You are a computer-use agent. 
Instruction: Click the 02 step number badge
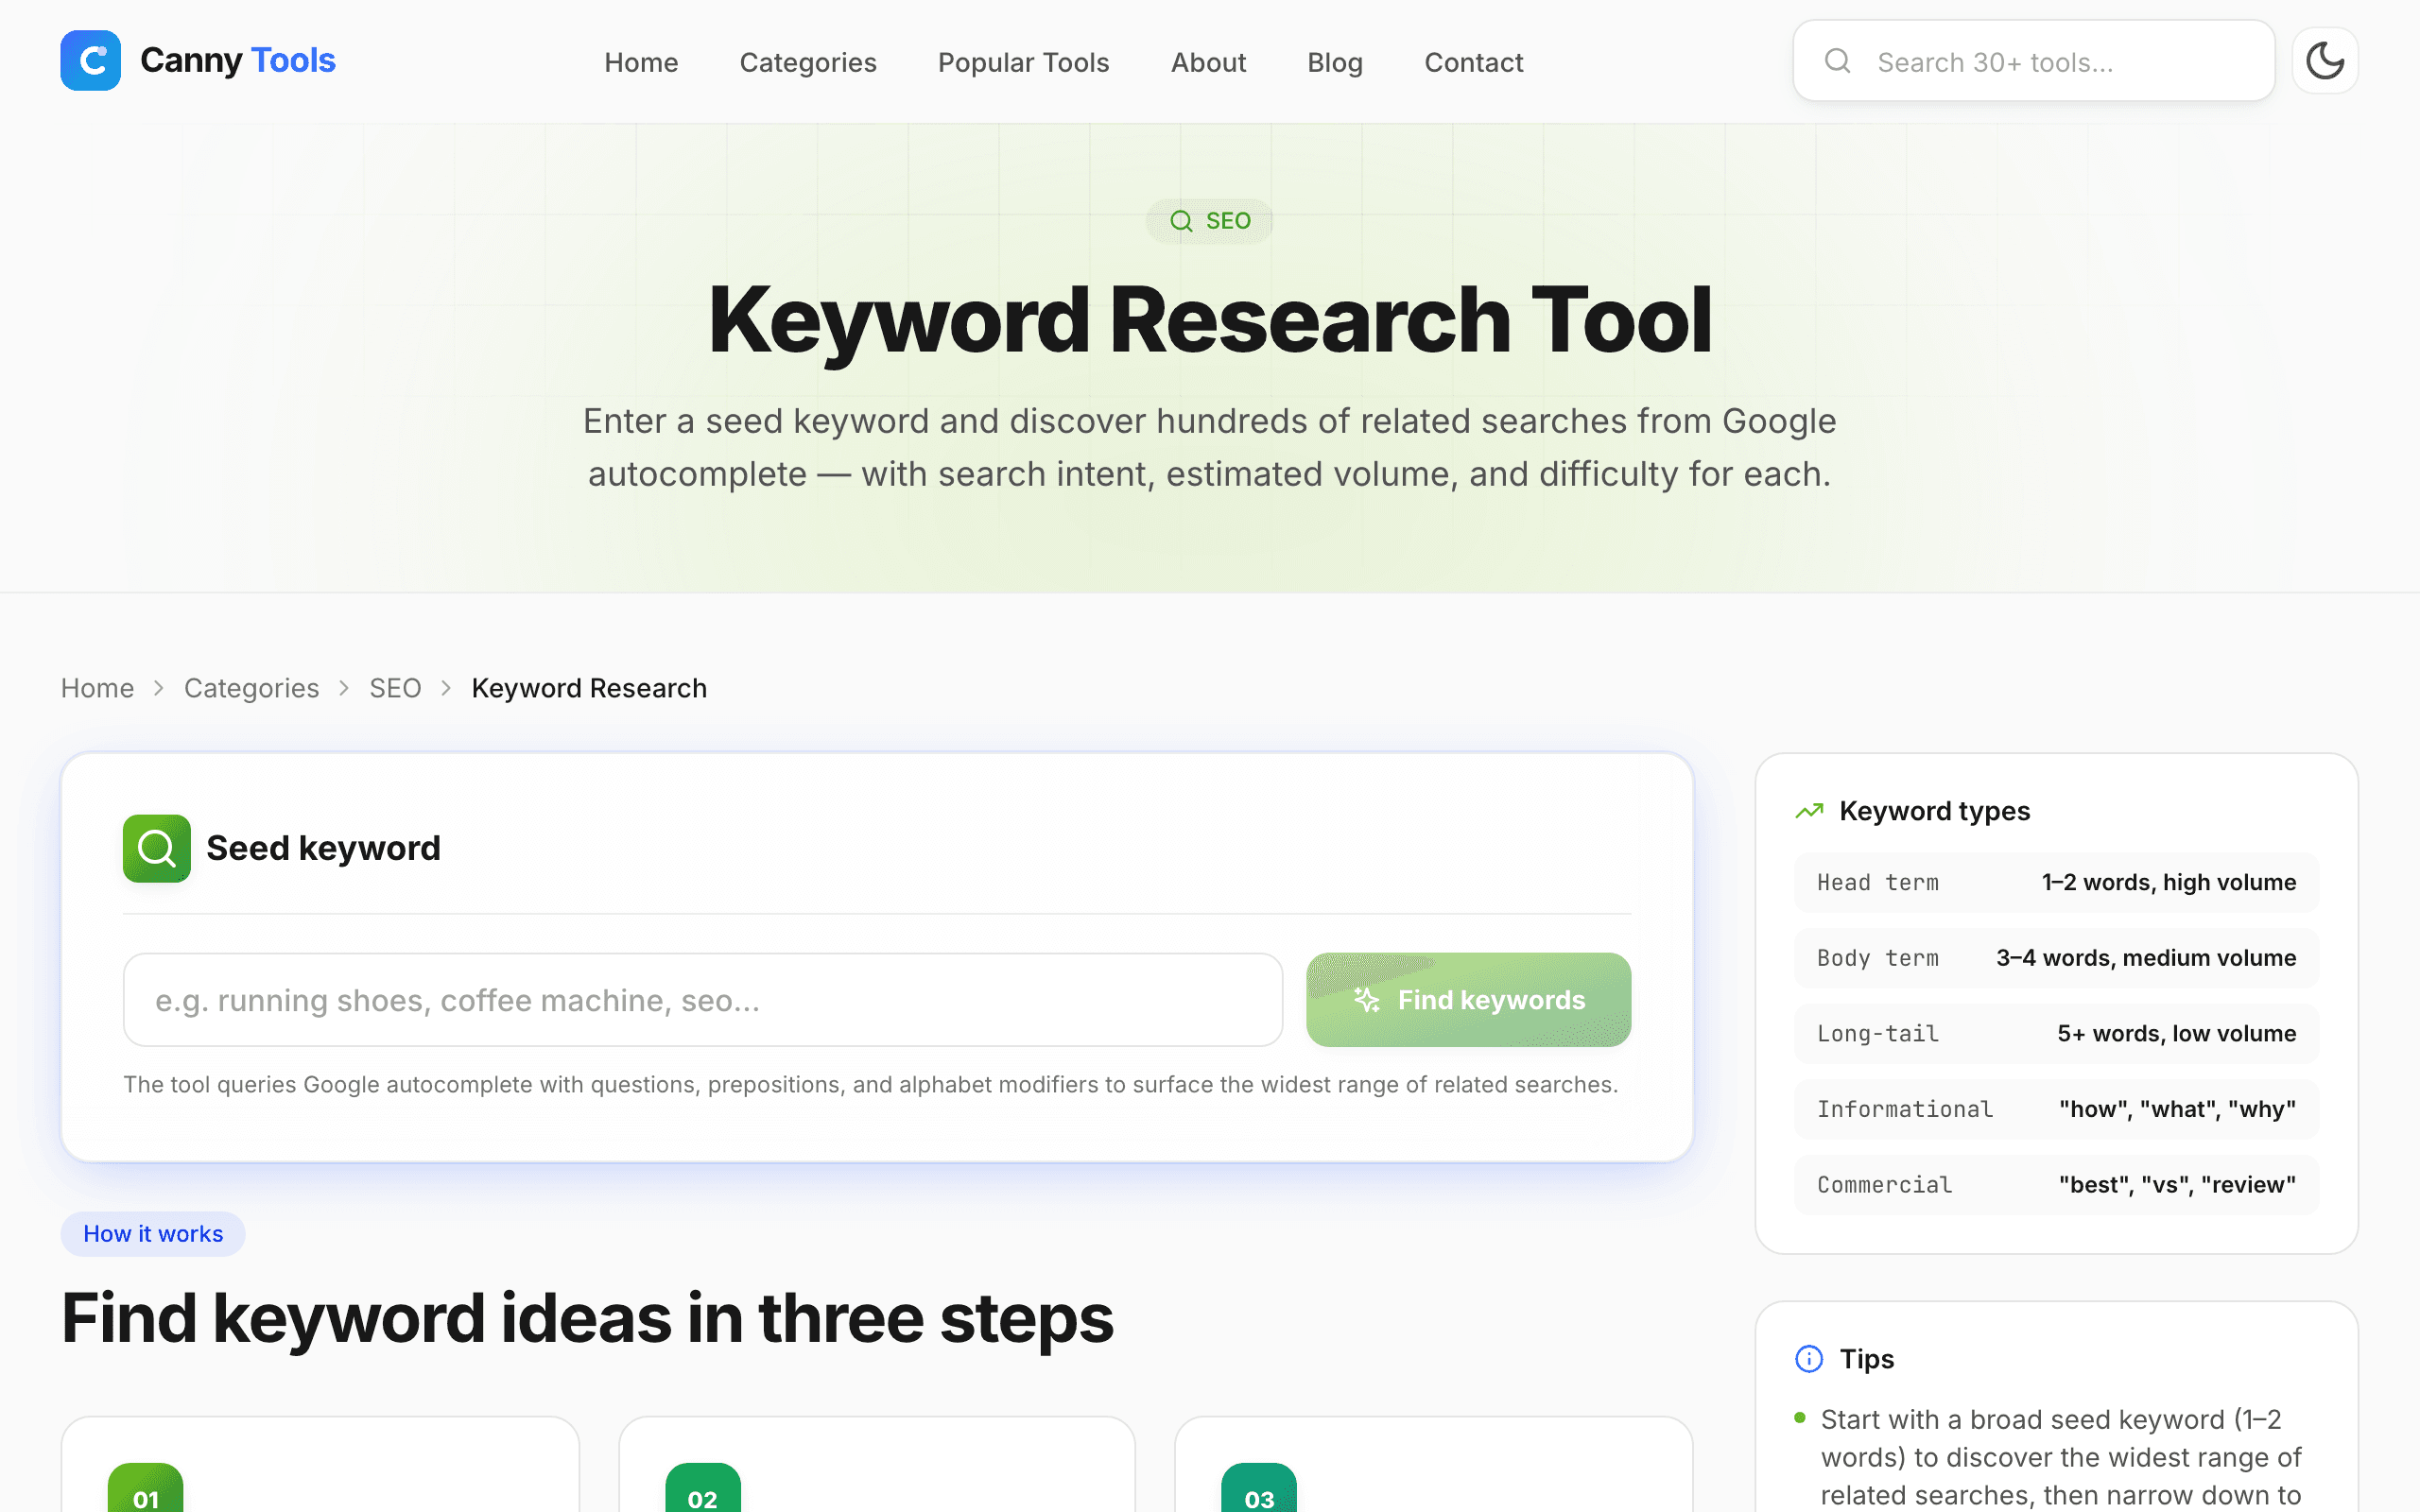click(x=703, y=1490)
